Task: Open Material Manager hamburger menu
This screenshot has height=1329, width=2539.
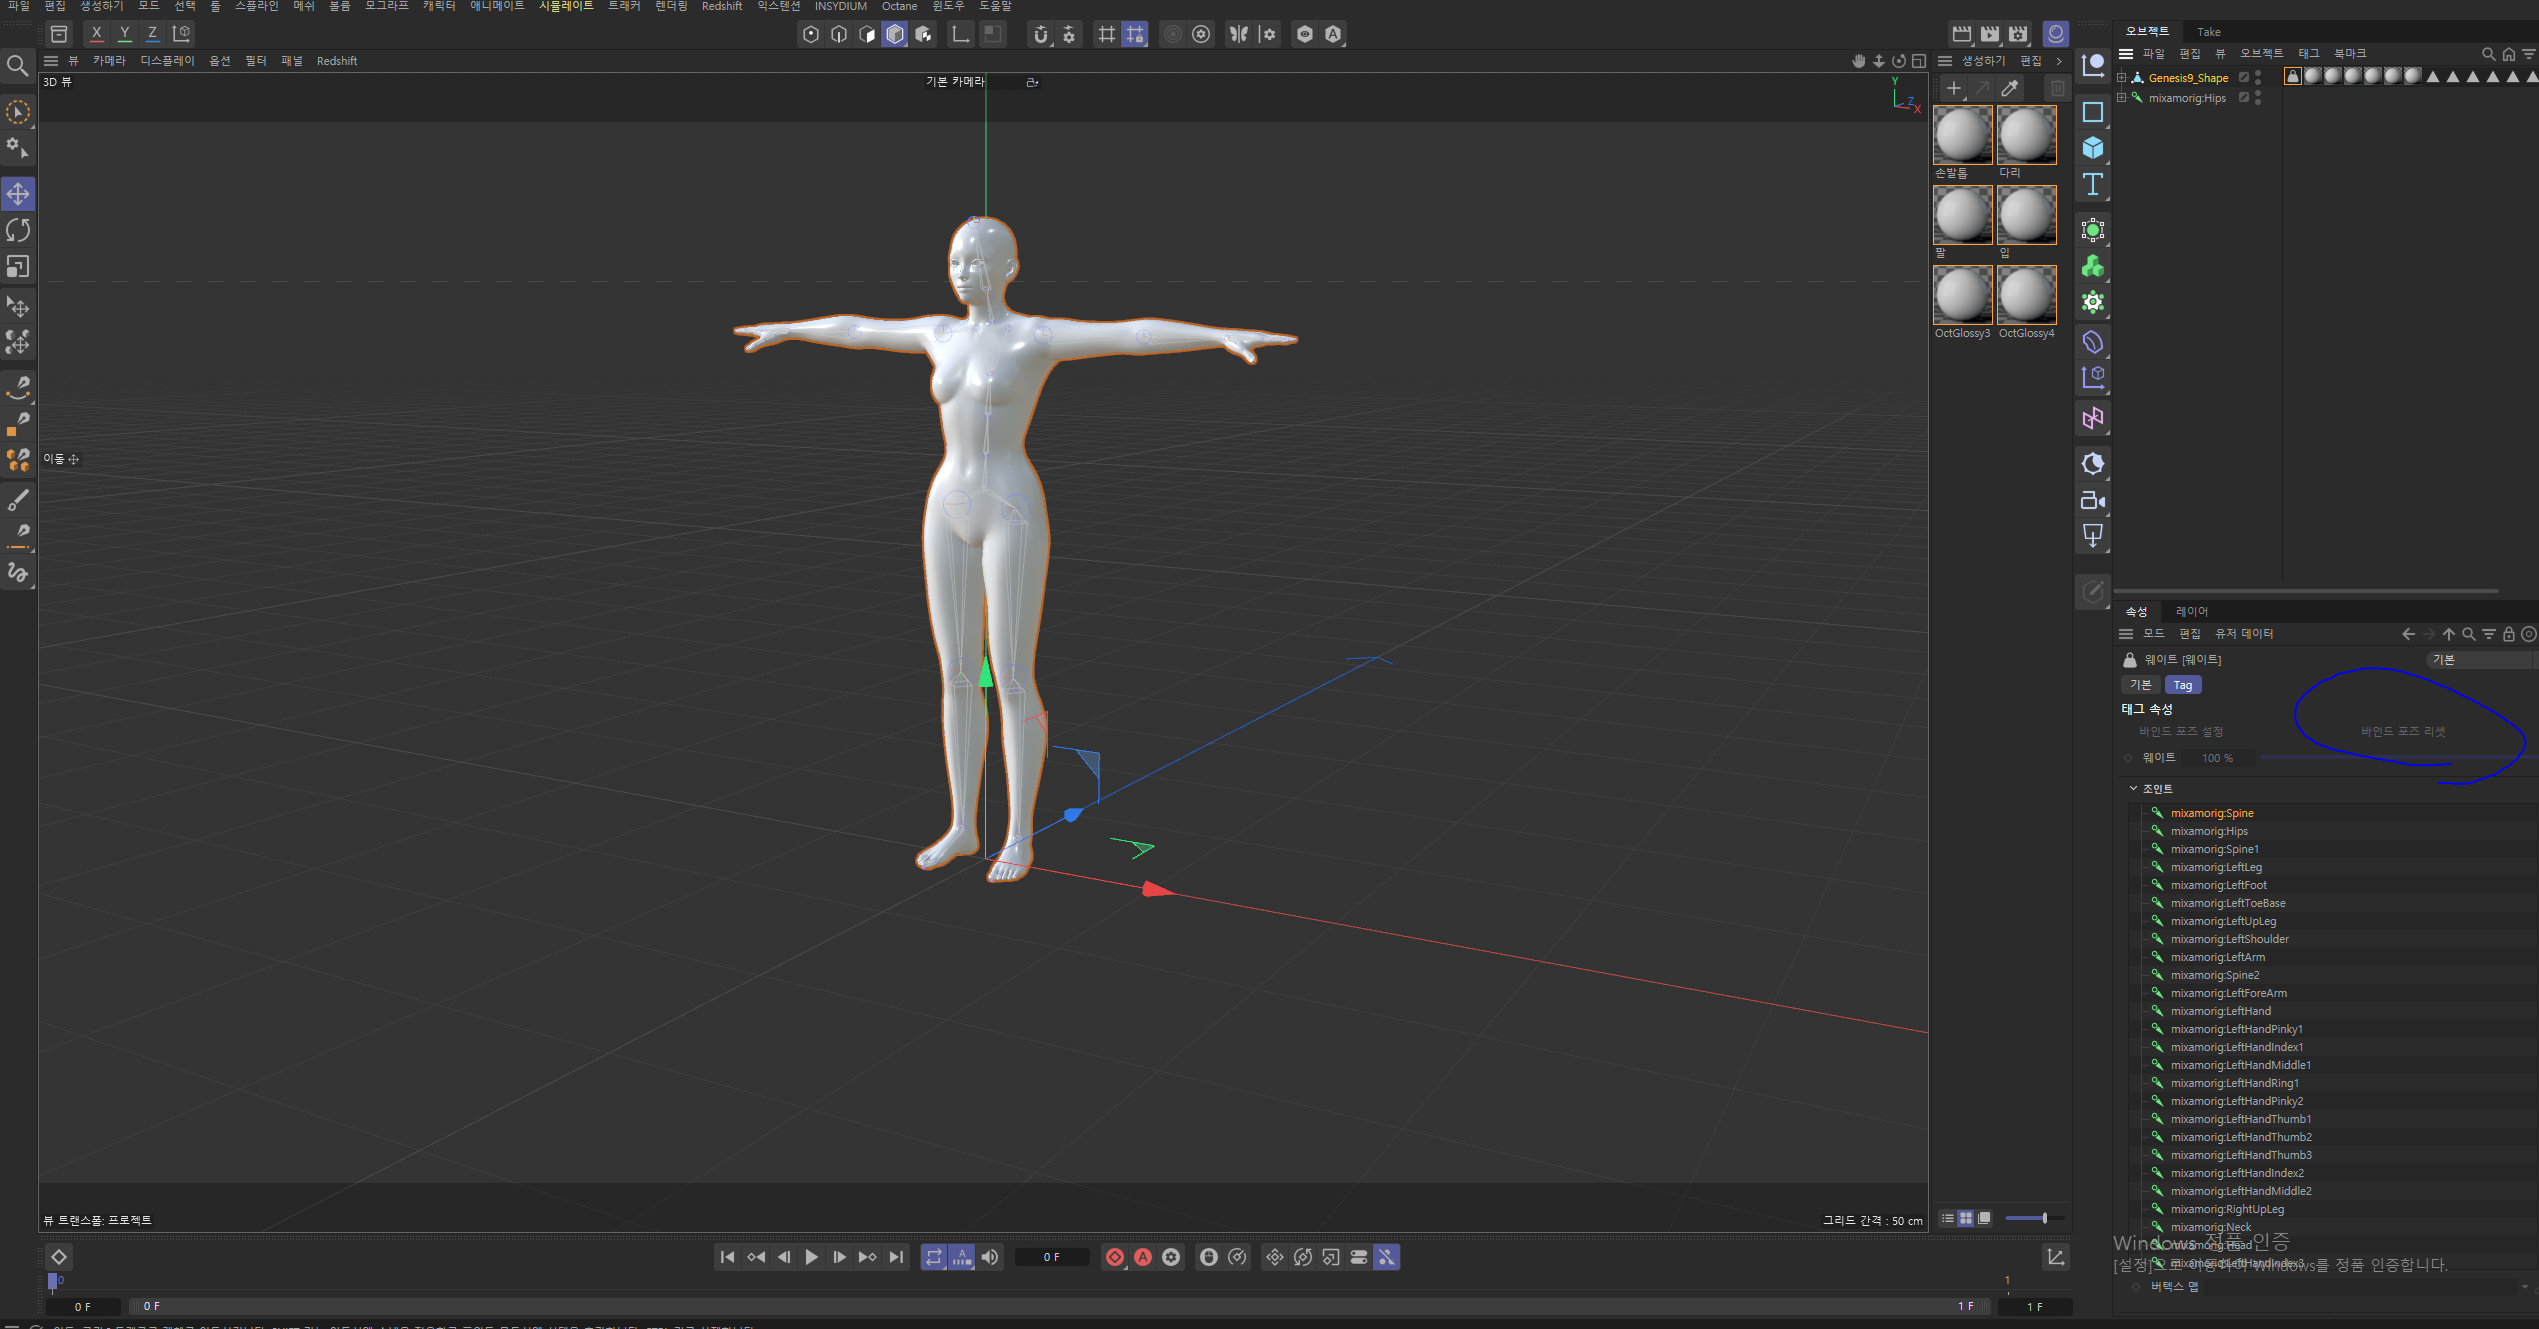Action: point(1945,61)
